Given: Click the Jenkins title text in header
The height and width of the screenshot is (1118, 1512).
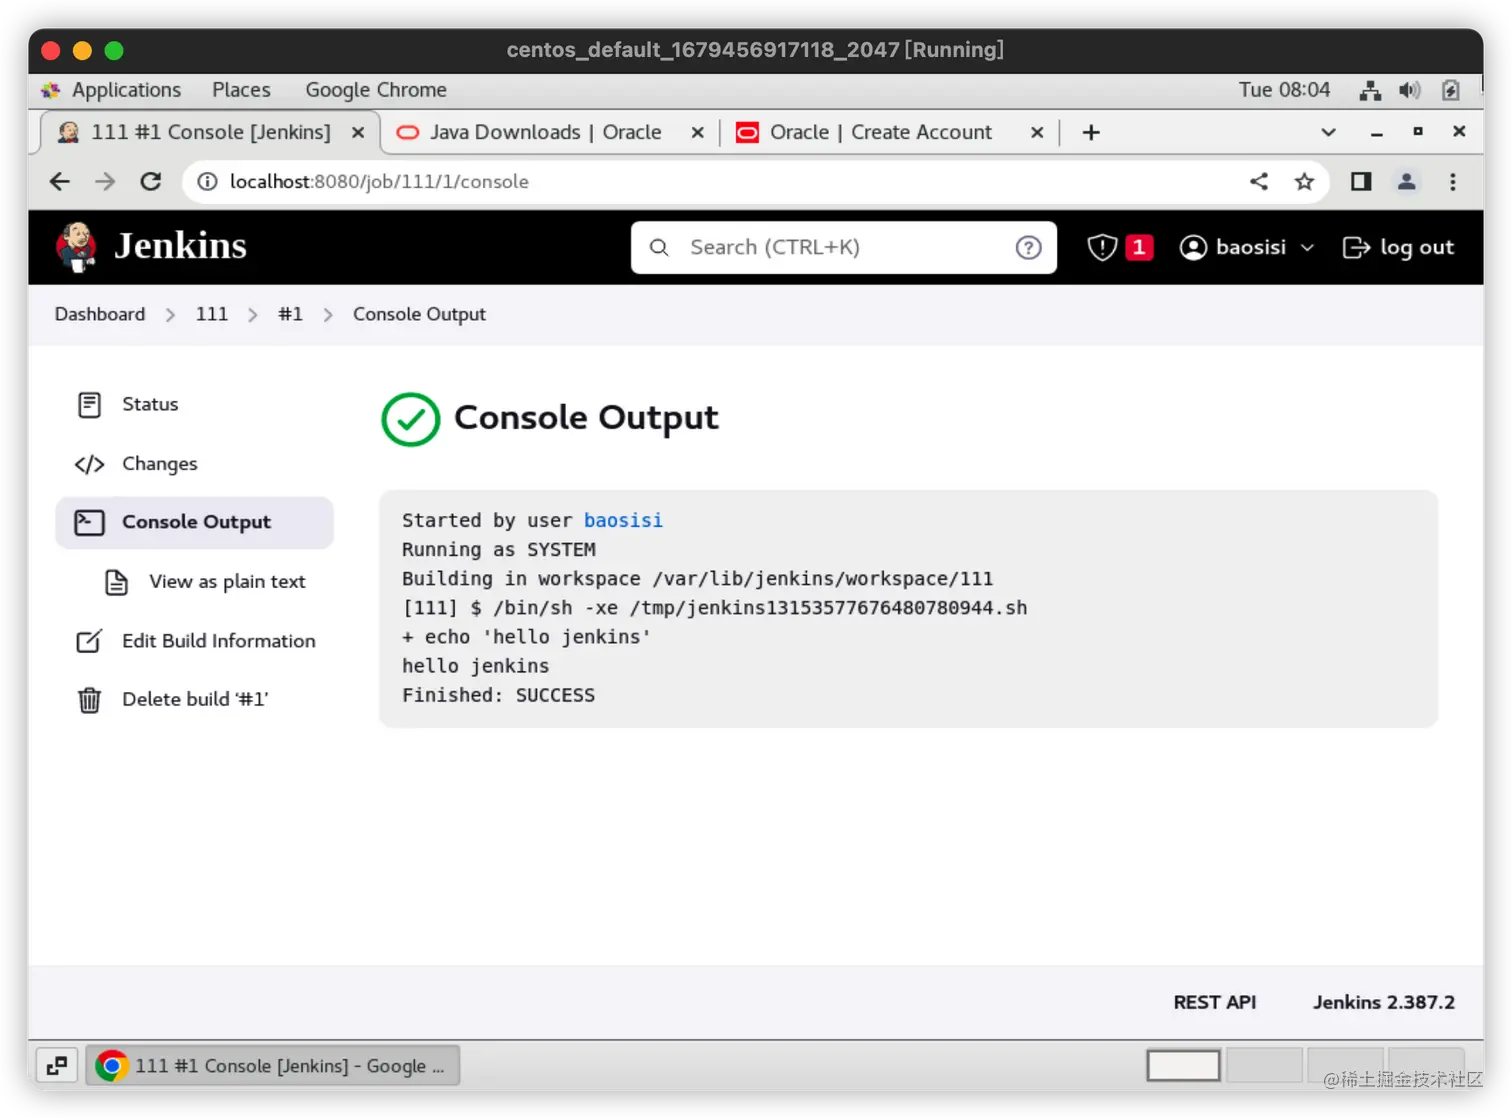Looking at the screenshot, I should (x=180, y=246).
